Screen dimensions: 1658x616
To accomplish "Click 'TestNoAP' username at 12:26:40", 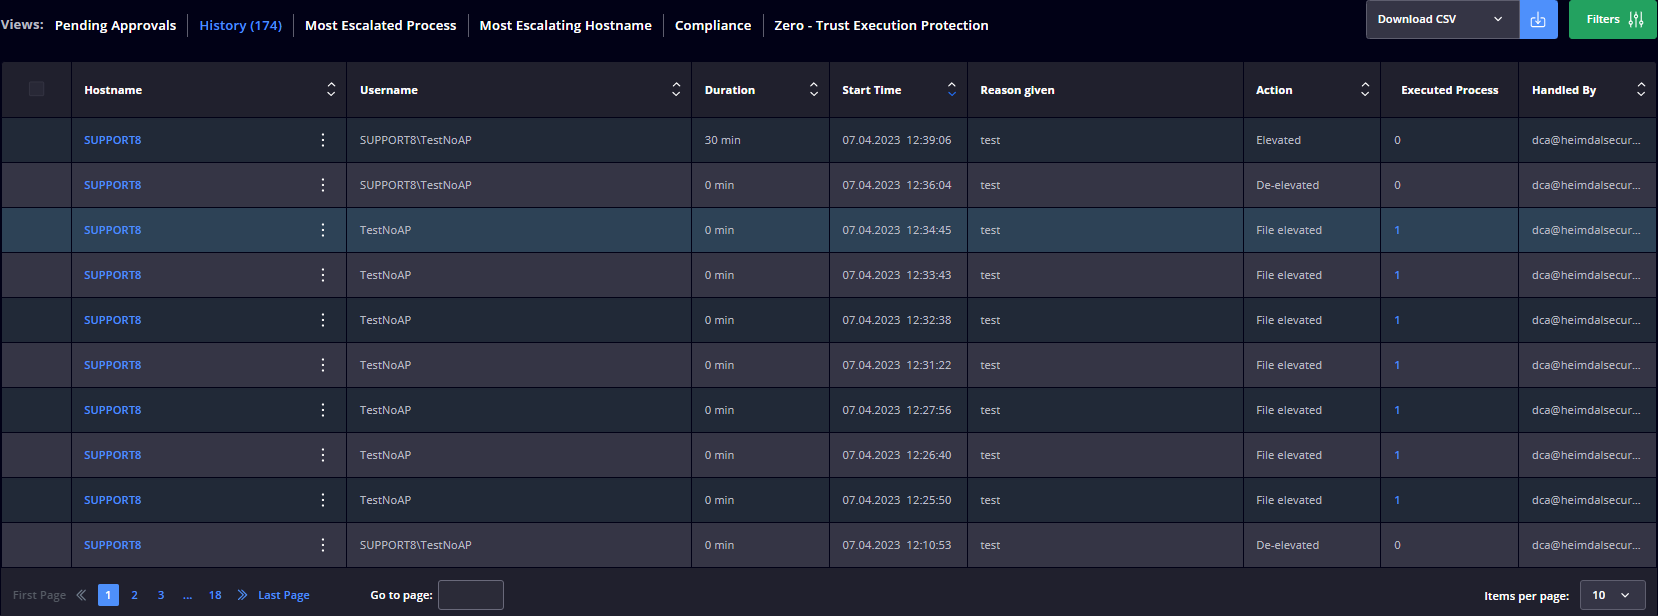I will (385, 455).
